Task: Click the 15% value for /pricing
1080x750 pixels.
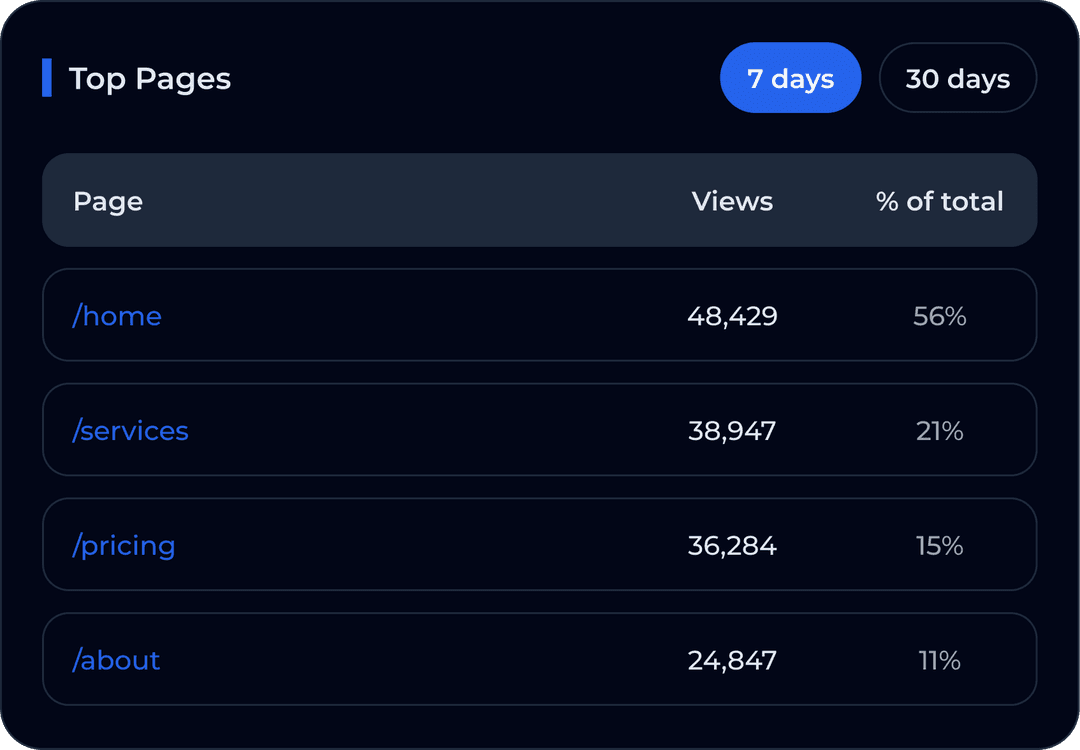Action: pyautogui.click(x=940, y=546)
